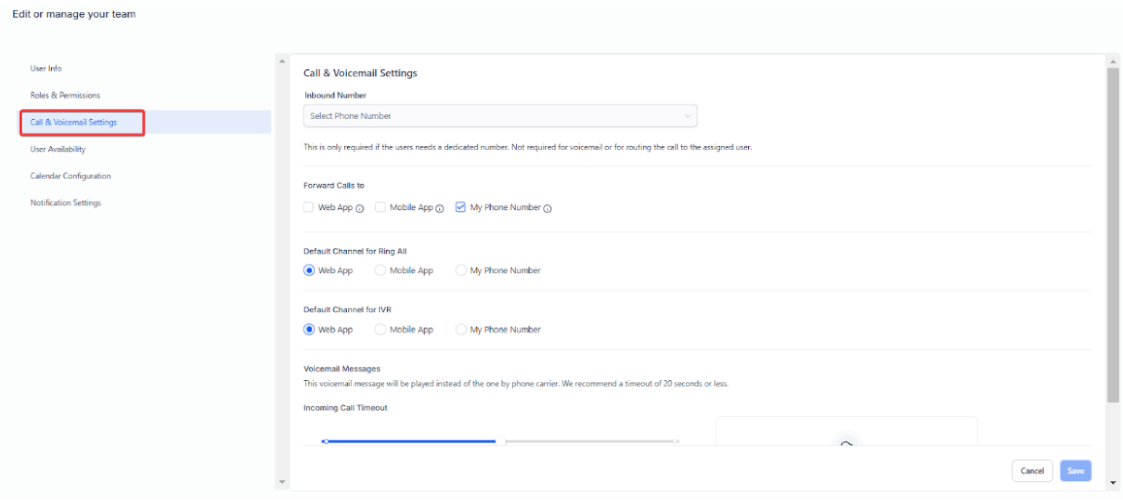Click the Save button
The image size is (1123, 500).
[1075, 470]
